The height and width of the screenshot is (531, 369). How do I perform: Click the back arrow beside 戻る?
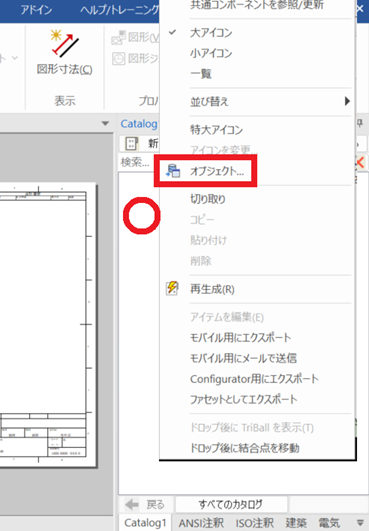tap(132, 505)
